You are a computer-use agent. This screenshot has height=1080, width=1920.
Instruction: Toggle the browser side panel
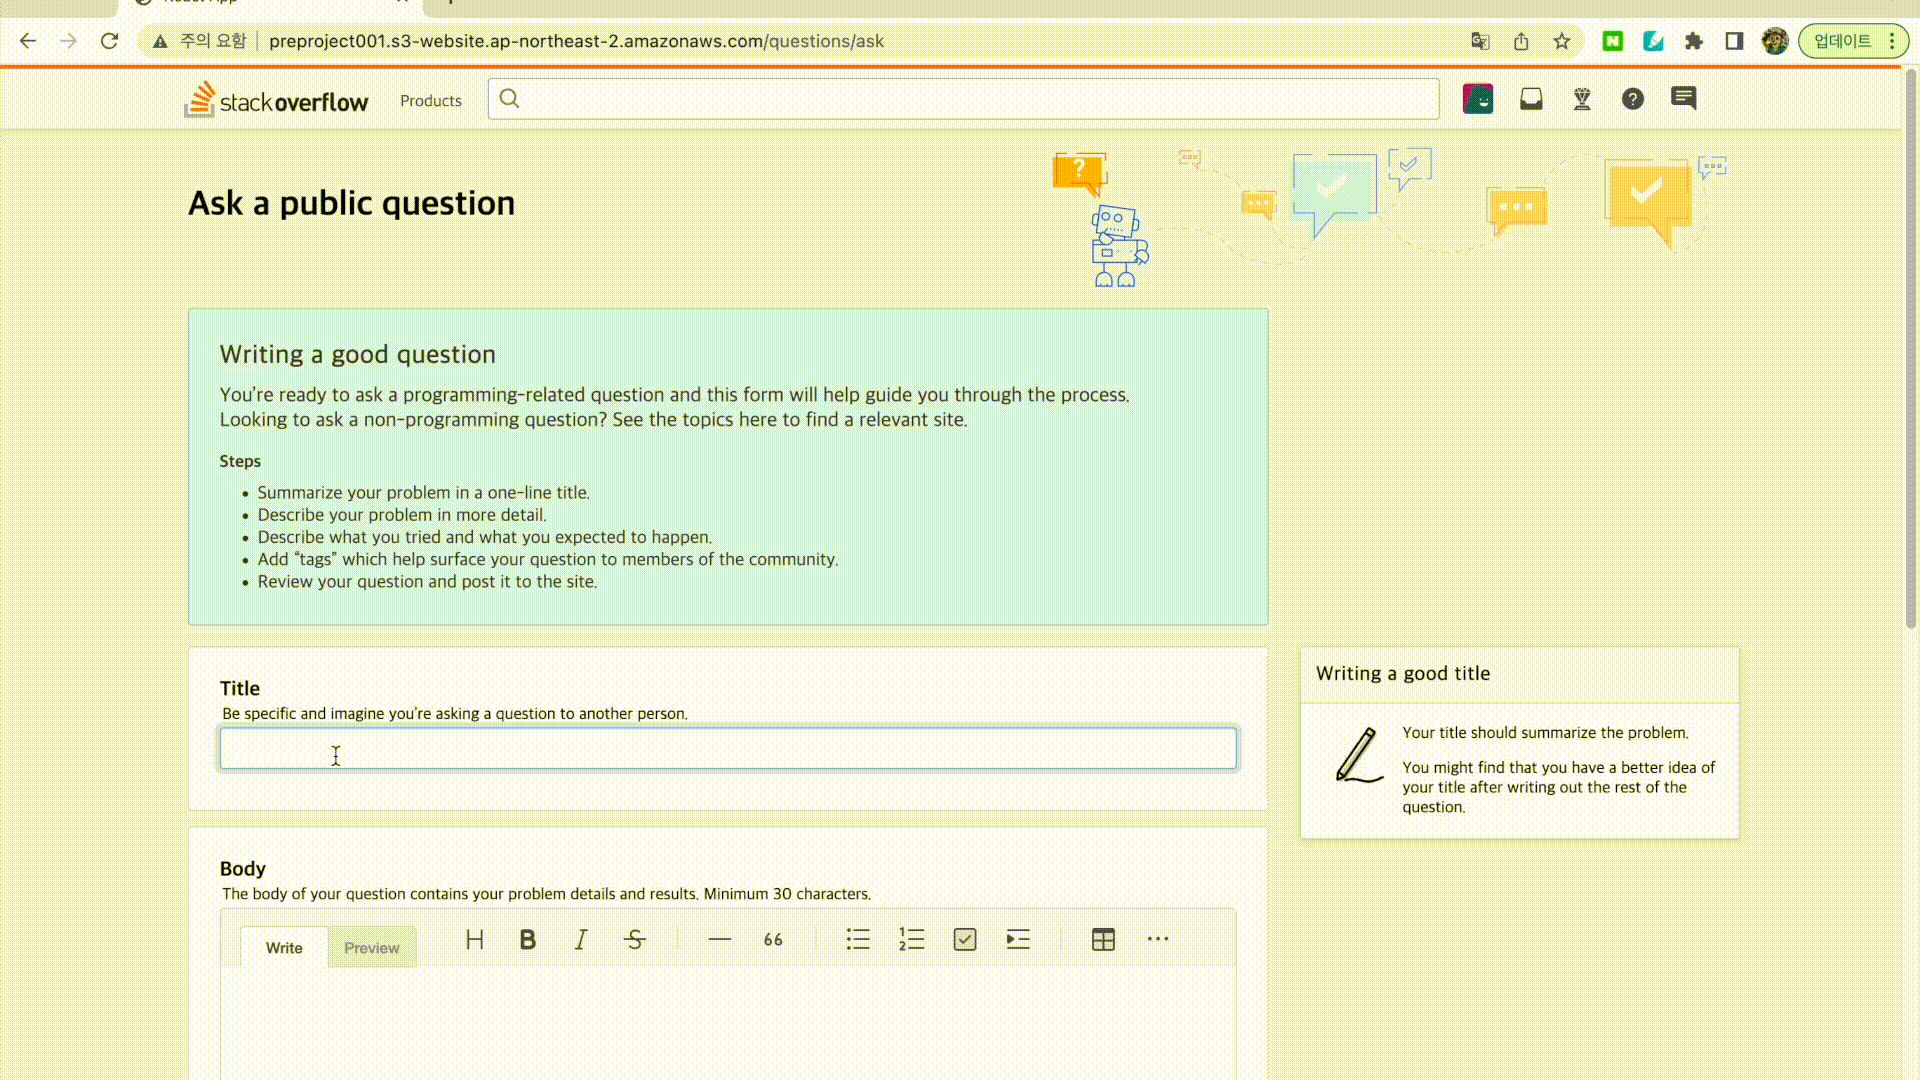[1734, 41]
